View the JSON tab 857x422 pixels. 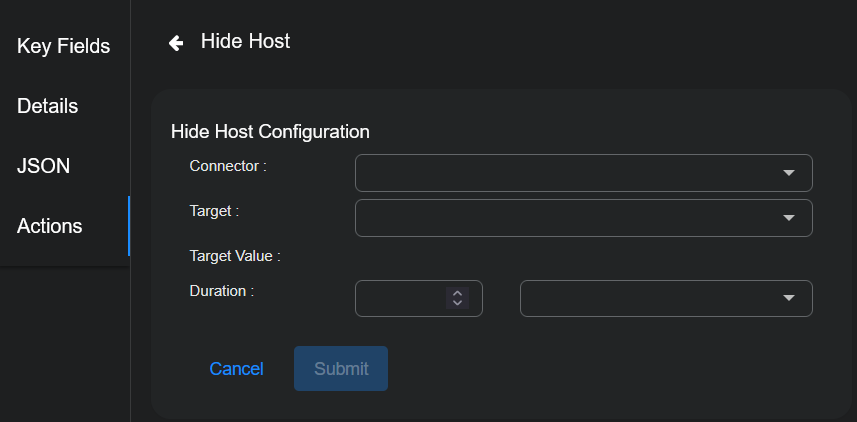(43, 166)
